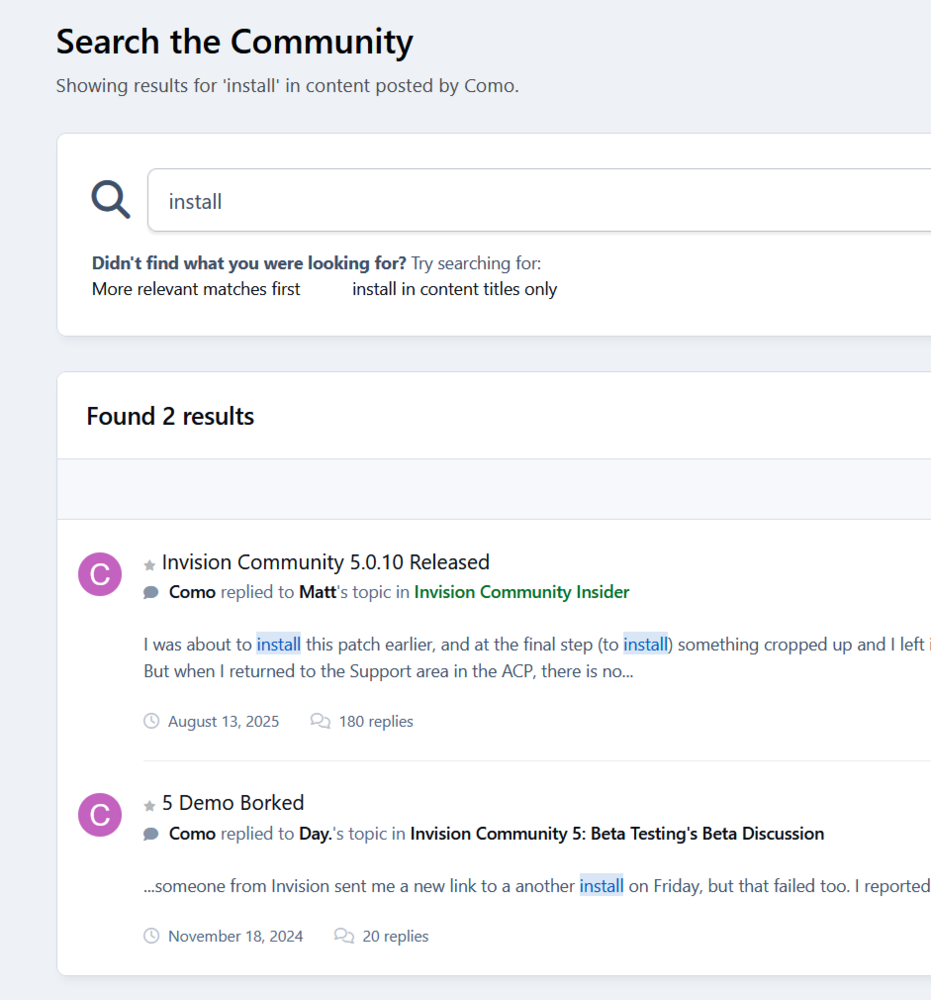Image resolution: width=931 pixels, height=1000 pixels.
Task: Click comment bubble icon in the 5 Demo Borked result
Action: click(x=151, y=834)
